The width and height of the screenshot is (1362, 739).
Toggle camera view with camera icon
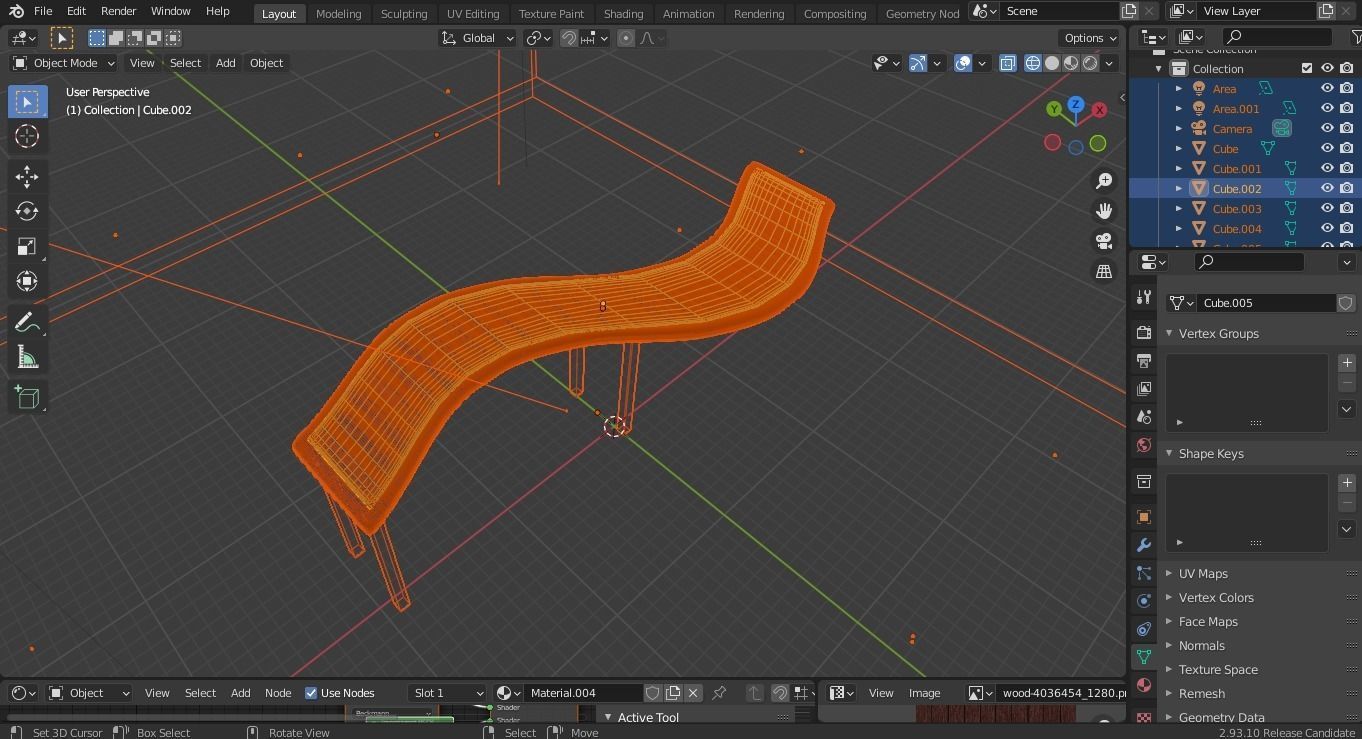(x=1104, y=241)
